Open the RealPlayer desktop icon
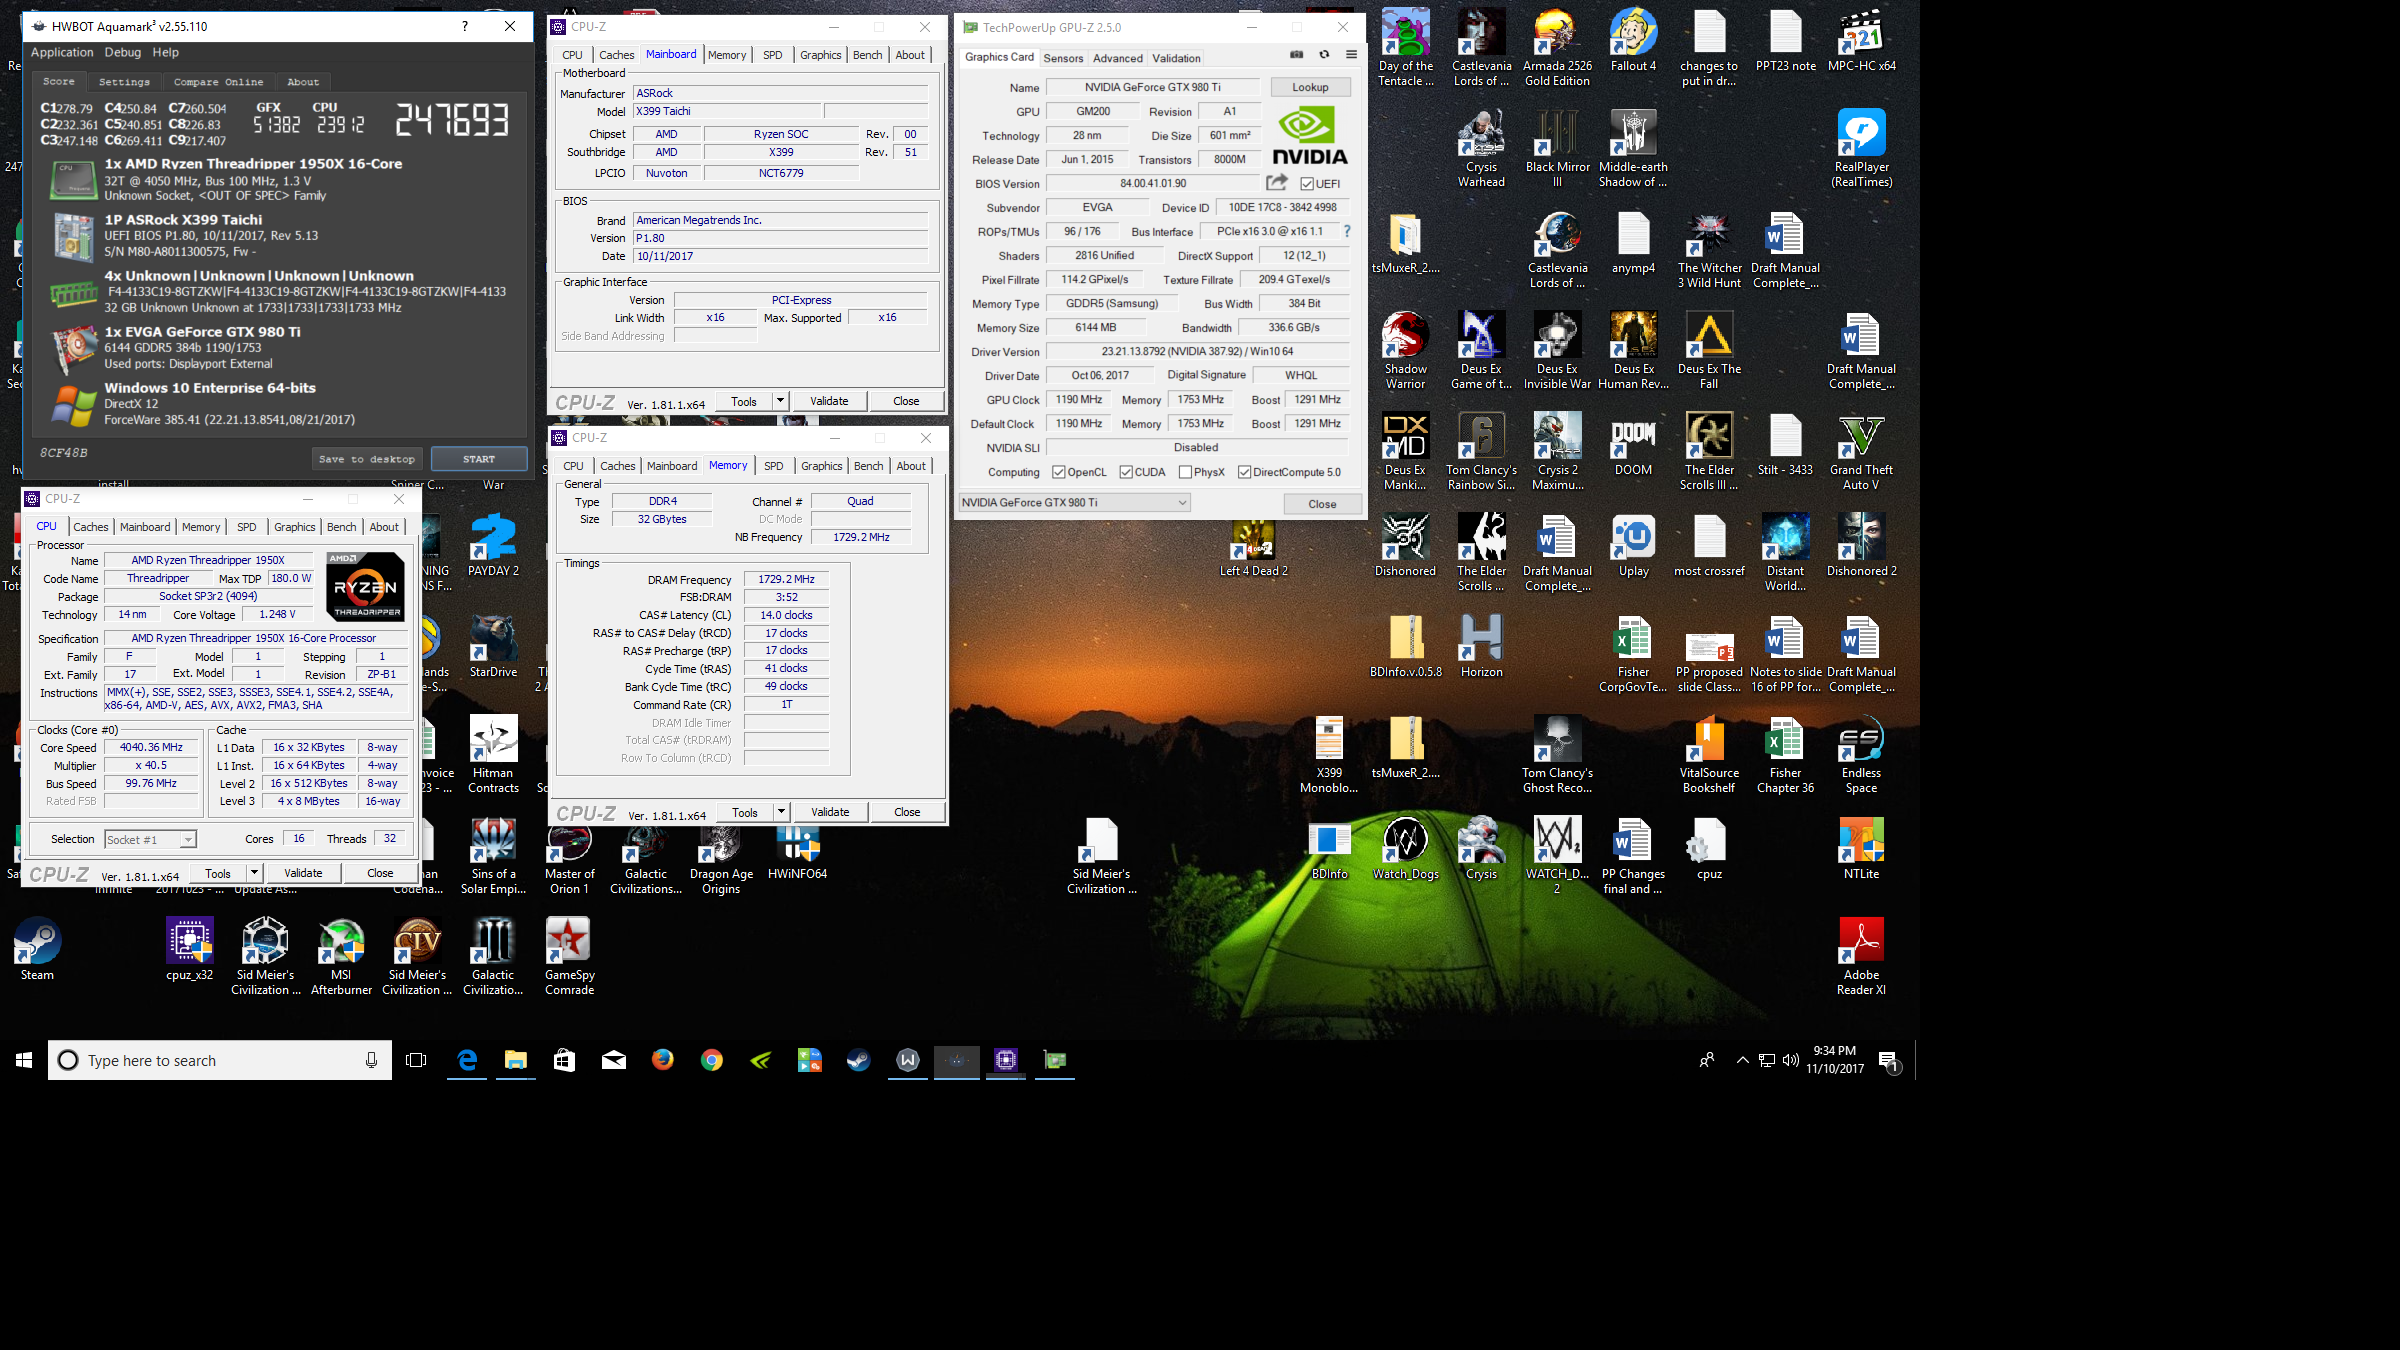Viewport: 2400px width, 1350px height. tap(1861, 148)
